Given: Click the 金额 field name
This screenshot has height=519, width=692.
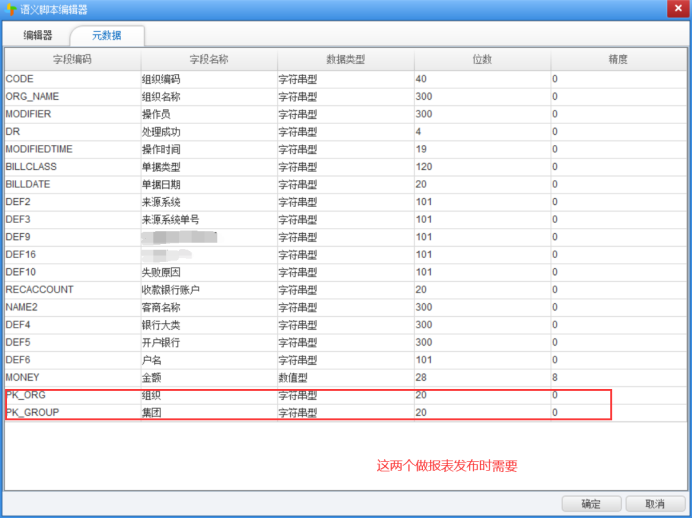Looking at the screenshot, I should [151, 378].
